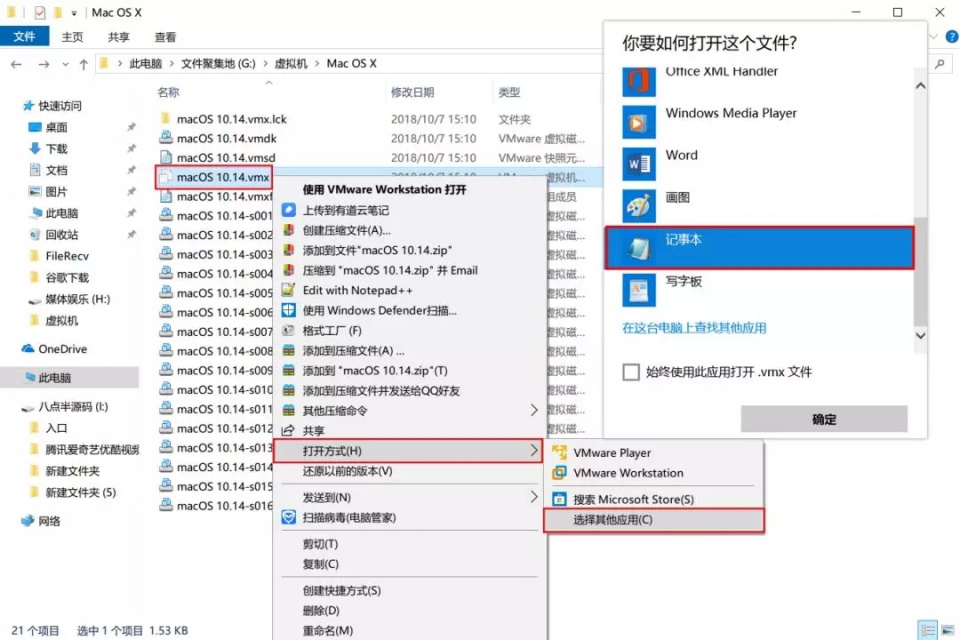Screen dimensions: 960x640
Task: Click the Network (网络) icon in the sidebar
Action: point(28,521)
